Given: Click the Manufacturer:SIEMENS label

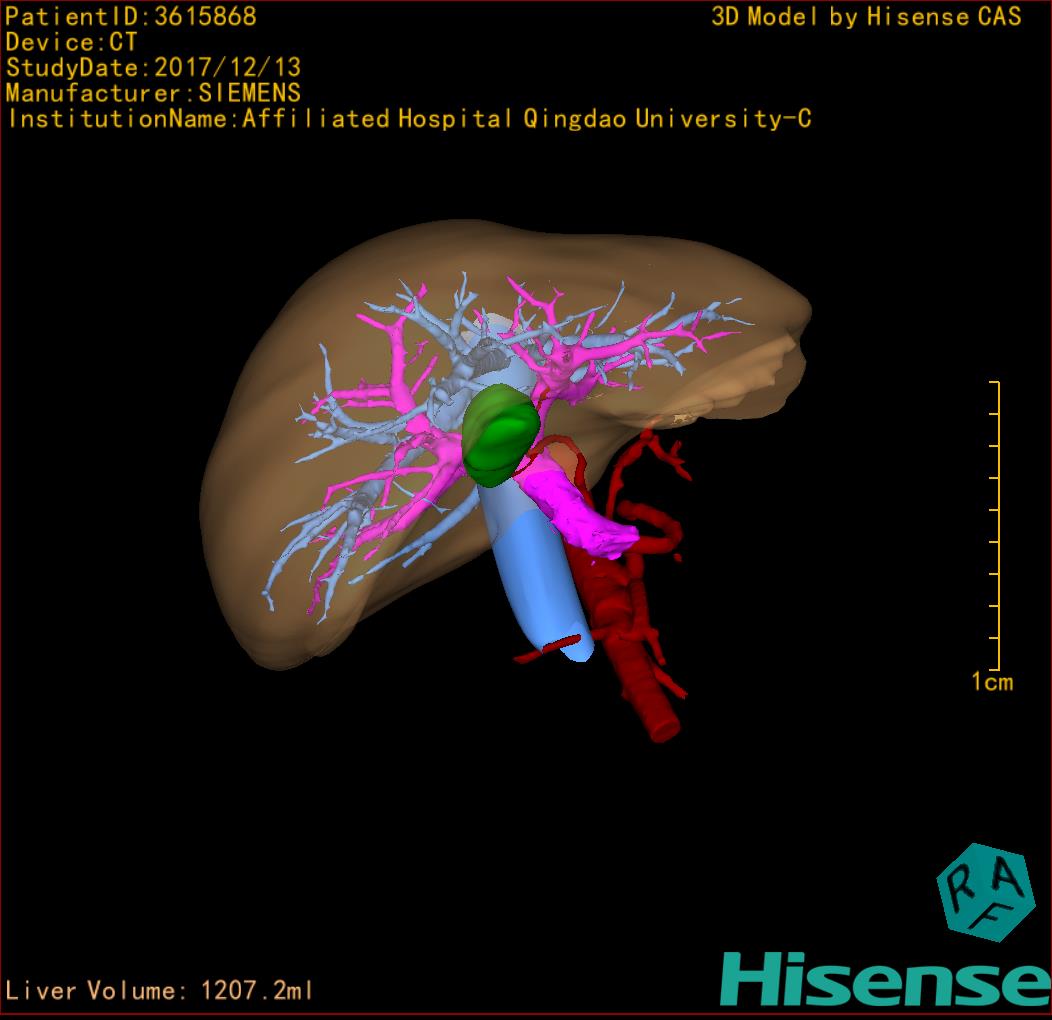Looking at the screenshot, I should tap(153, 93).
